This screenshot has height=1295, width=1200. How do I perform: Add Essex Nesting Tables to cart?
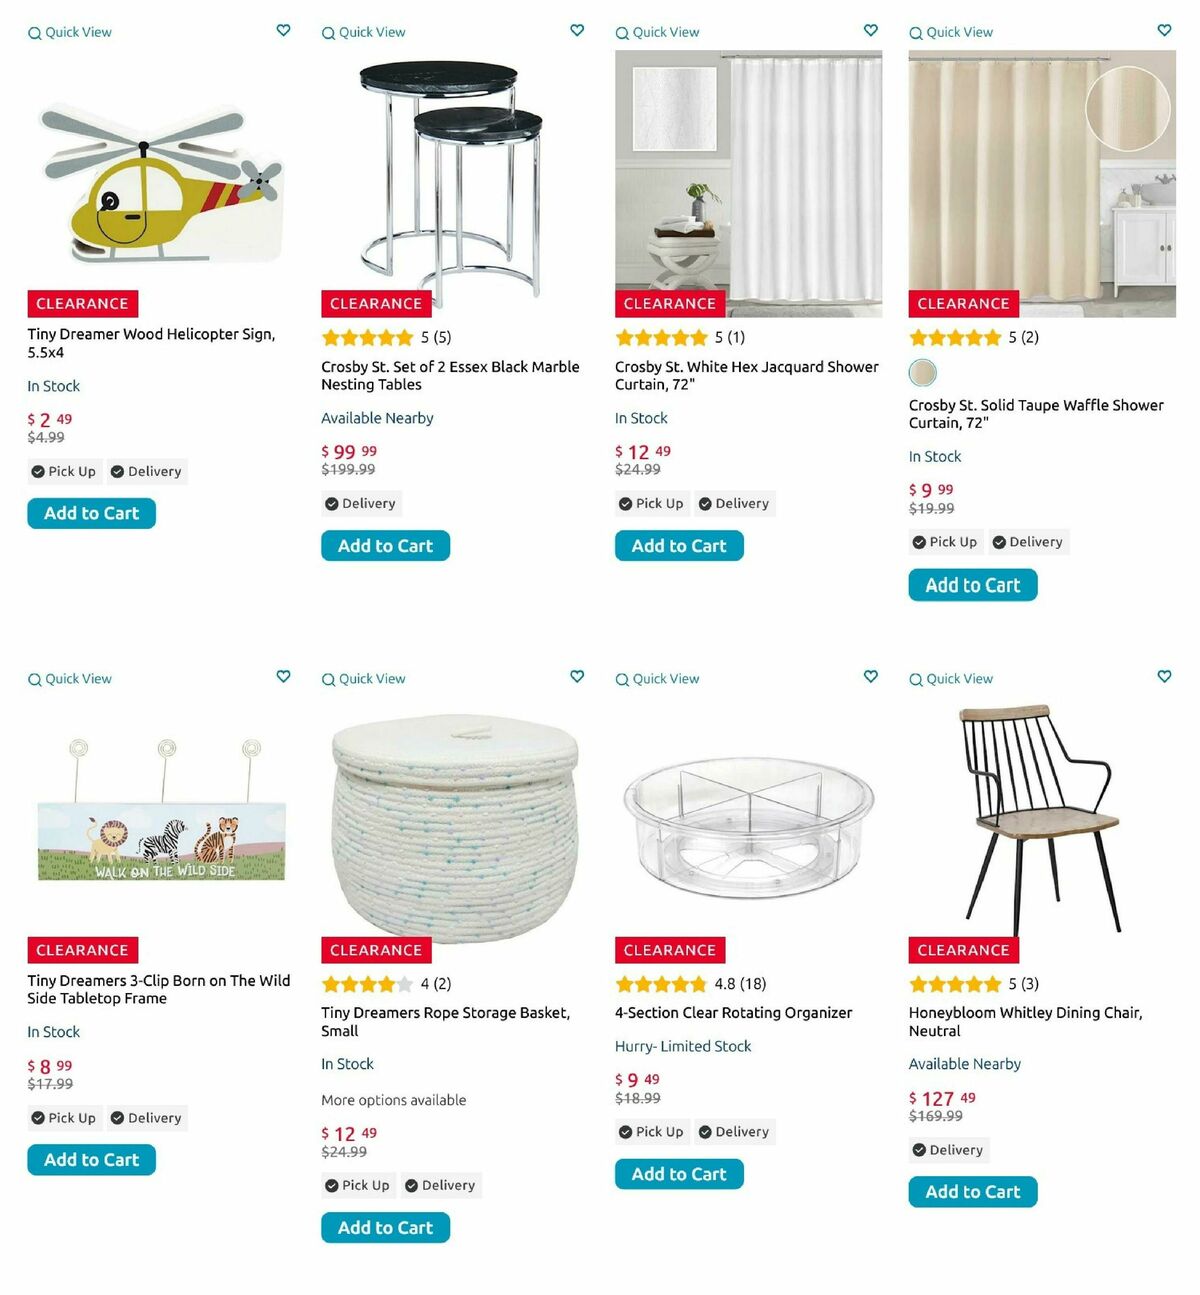[x=385, y=546]
